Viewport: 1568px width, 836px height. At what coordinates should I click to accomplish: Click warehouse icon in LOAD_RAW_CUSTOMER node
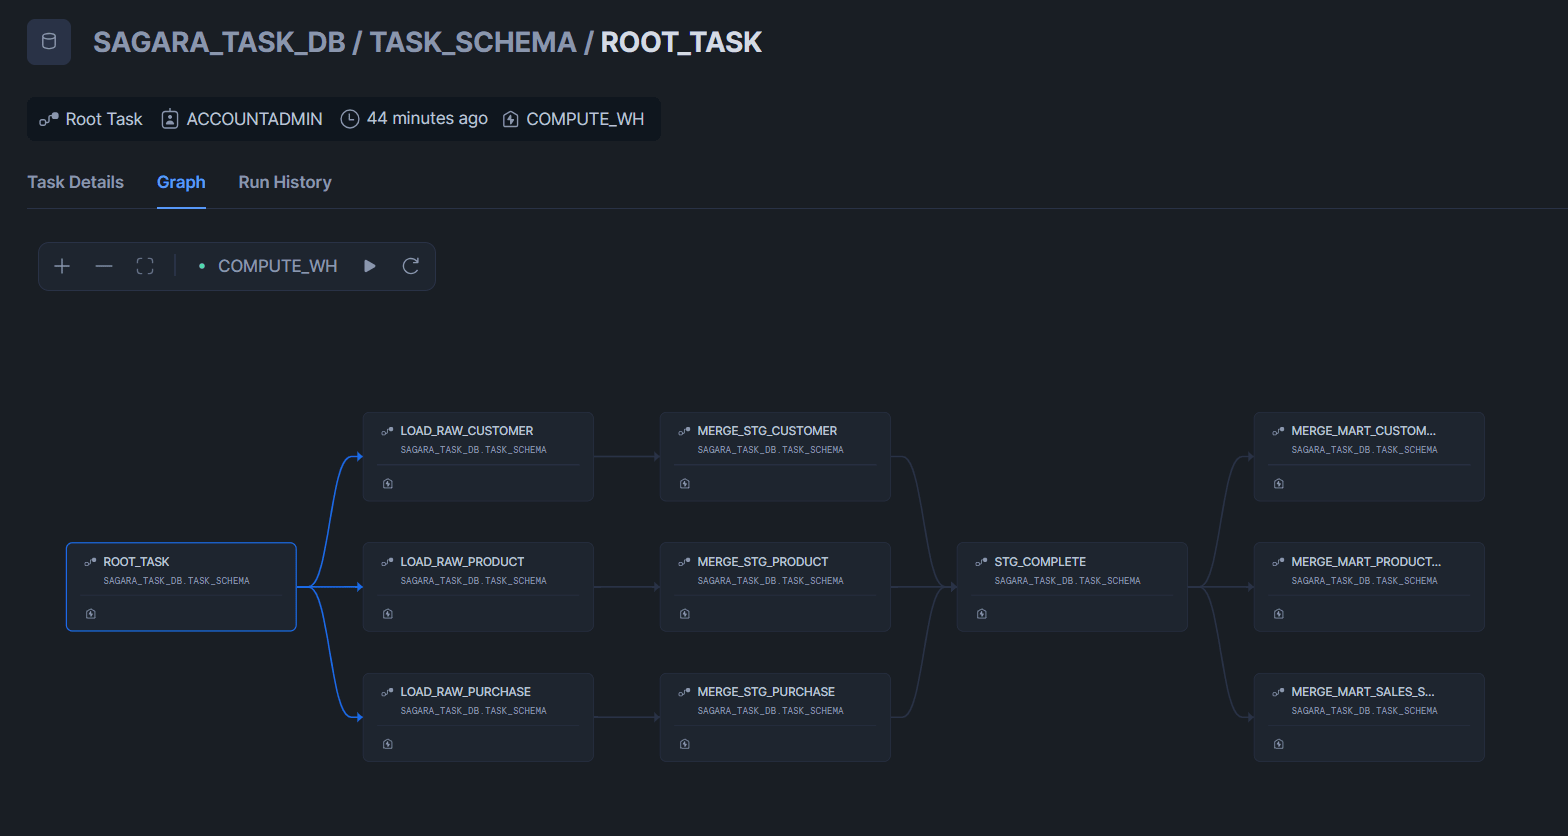(x=388, y=484)
